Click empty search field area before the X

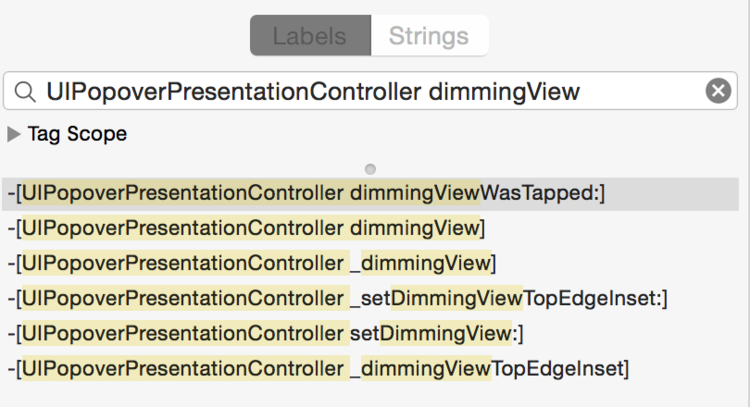click(641, 91)
